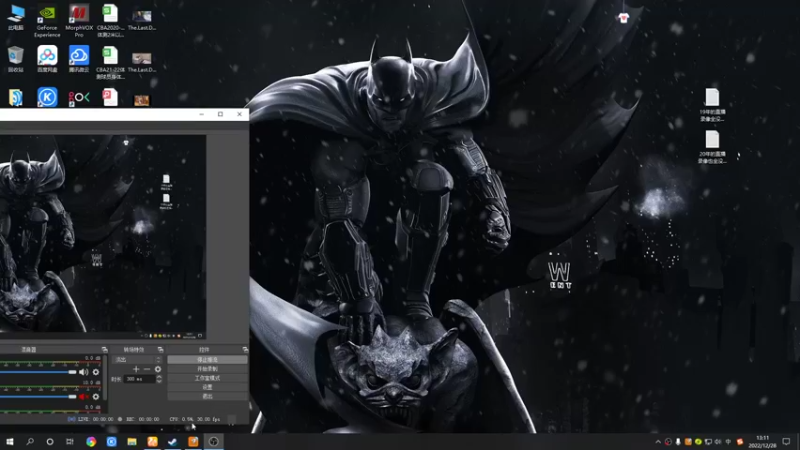800x450 pixels.
Task: Click the speaker icon on first mixer channel
Action: tap(84, 372)
